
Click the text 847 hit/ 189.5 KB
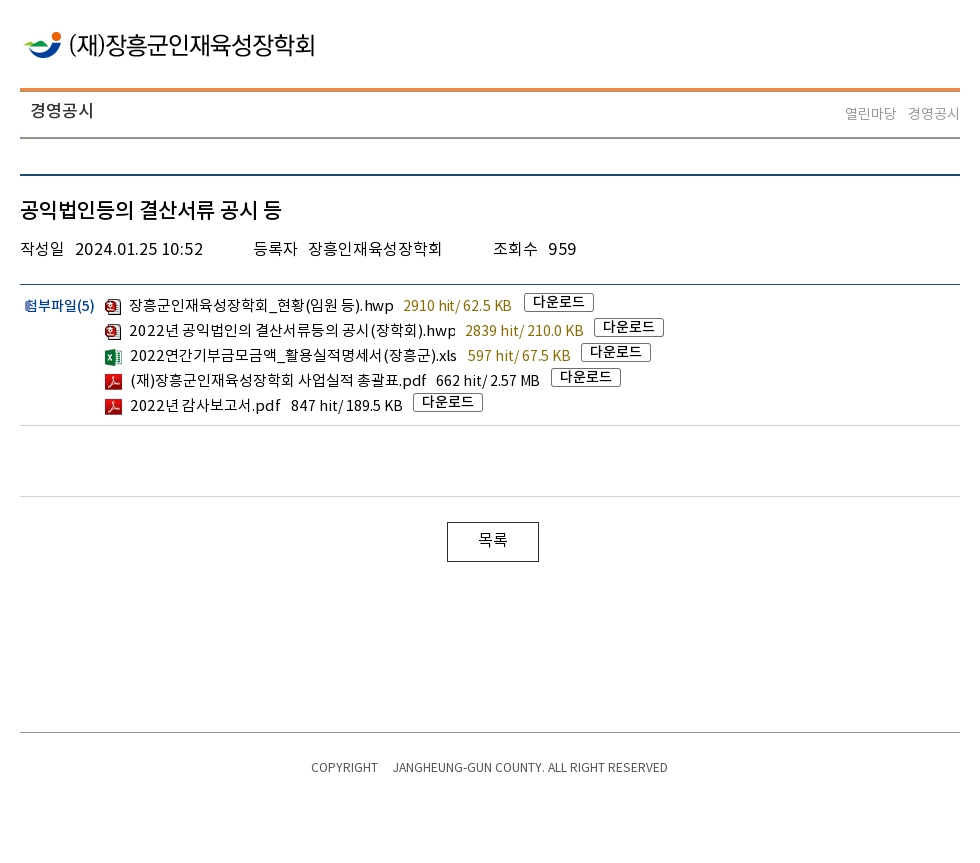pos(346,406)
